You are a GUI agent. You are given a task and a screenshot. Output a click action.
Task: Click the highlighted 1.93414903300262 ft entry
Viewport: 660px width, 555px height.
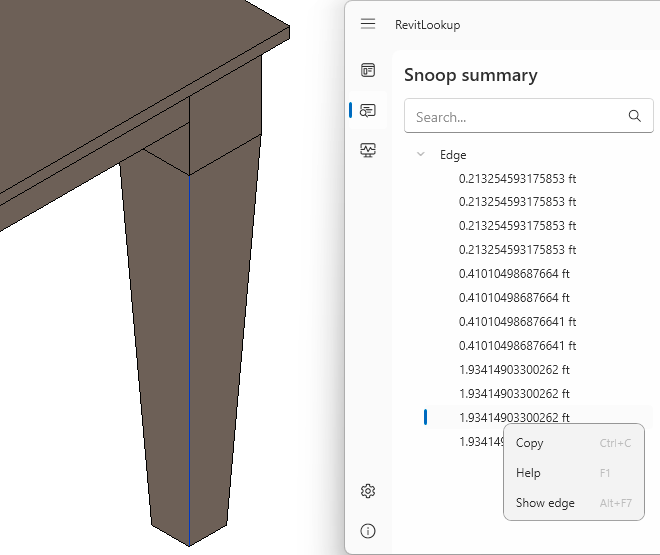click(x=514, y=418)
